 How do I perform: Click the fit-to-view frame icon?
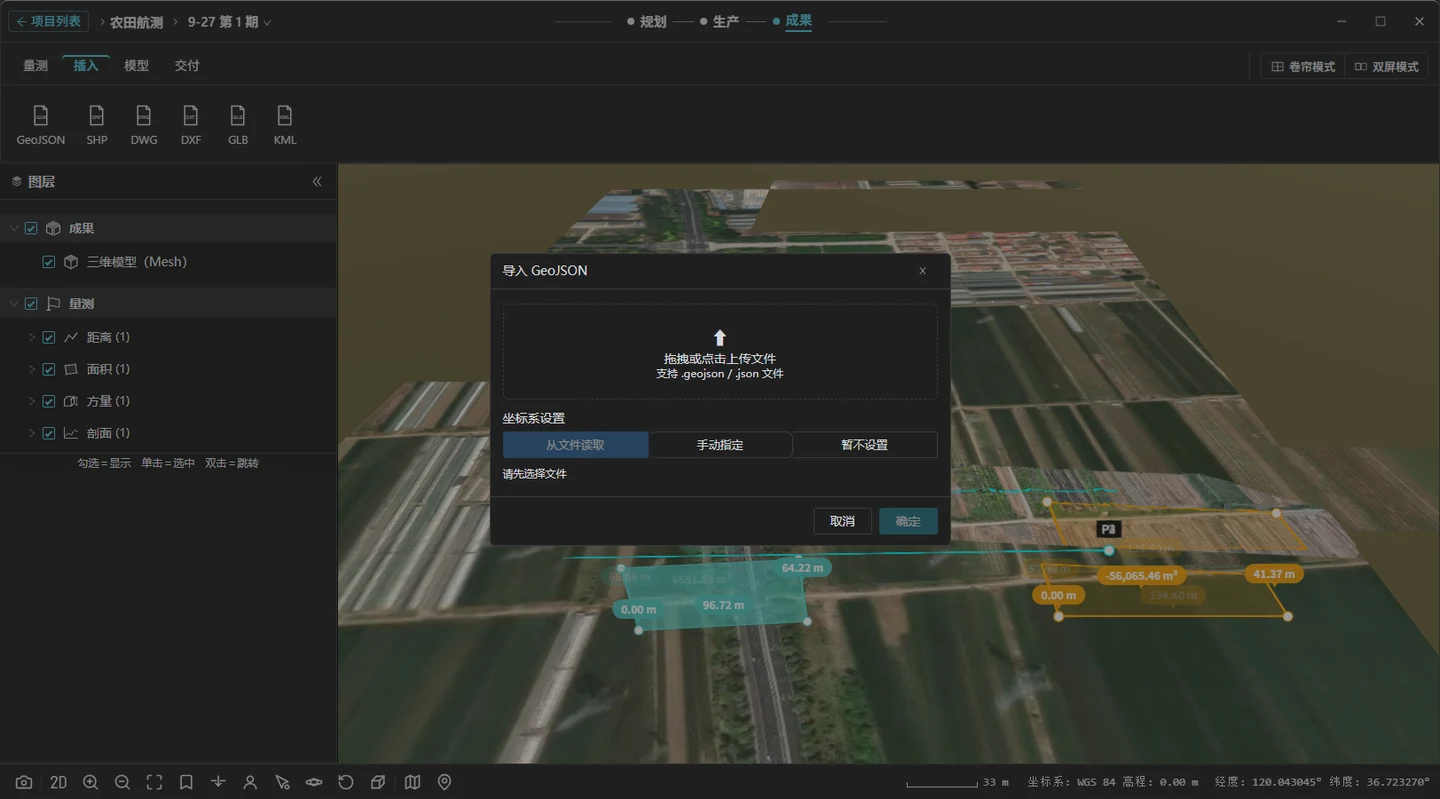(154, 782)
